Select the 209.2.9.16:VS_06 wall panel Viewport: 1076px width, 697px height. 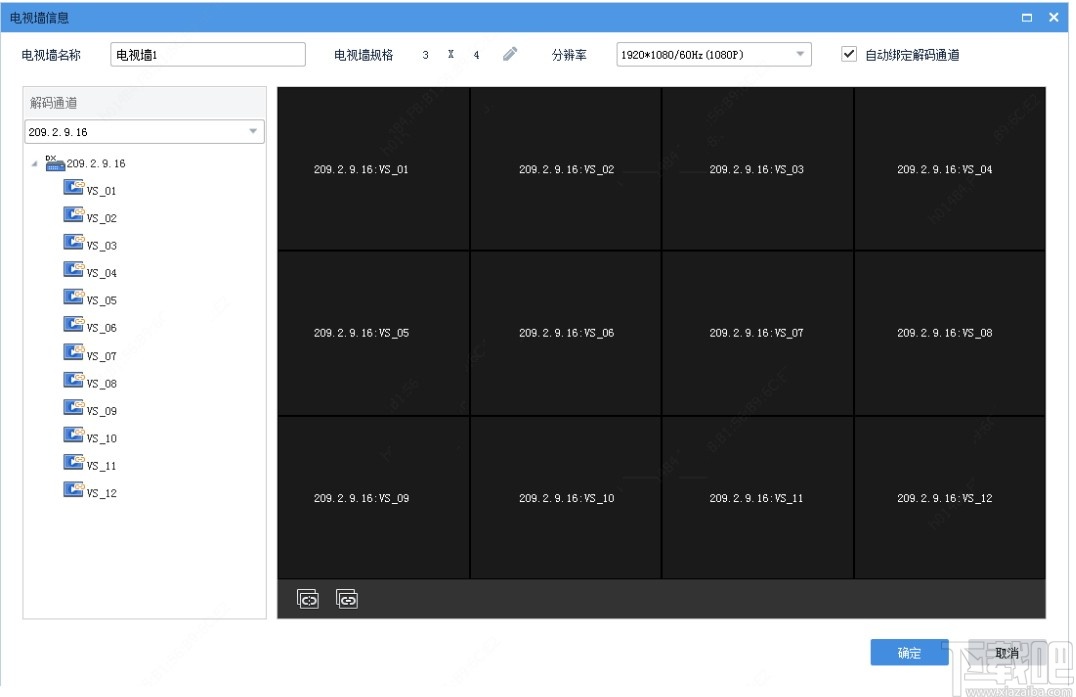[565, 333]
